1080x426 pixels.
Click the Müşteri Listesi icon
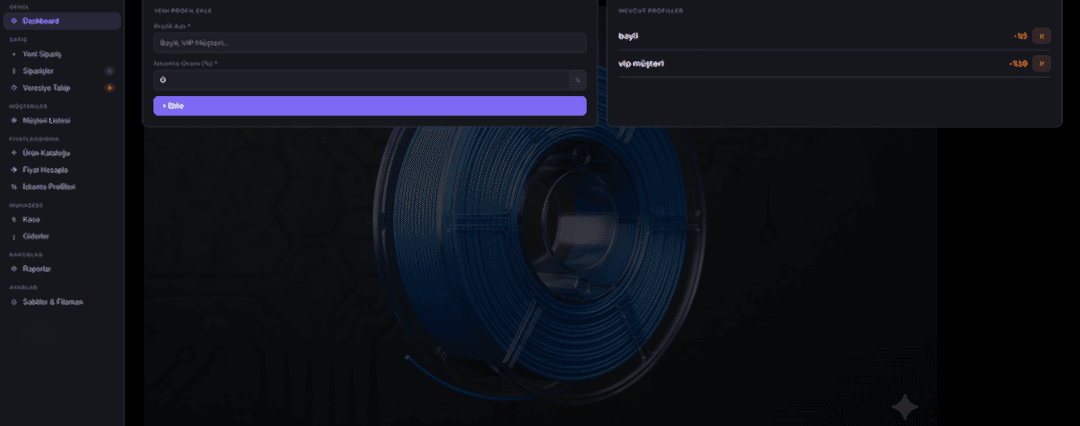(x=14, y=120)
